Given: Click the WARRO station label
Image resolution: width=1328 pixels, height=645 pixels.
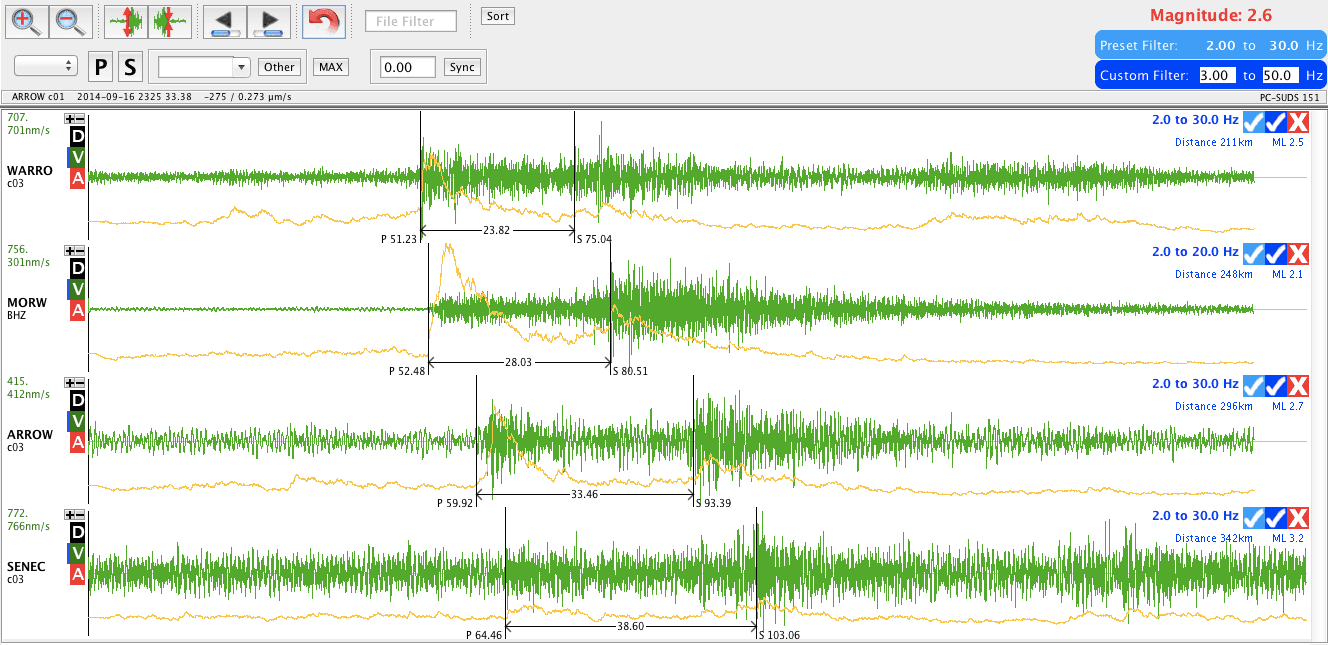Looking at the screenshot, I should [x=30, y=171].
